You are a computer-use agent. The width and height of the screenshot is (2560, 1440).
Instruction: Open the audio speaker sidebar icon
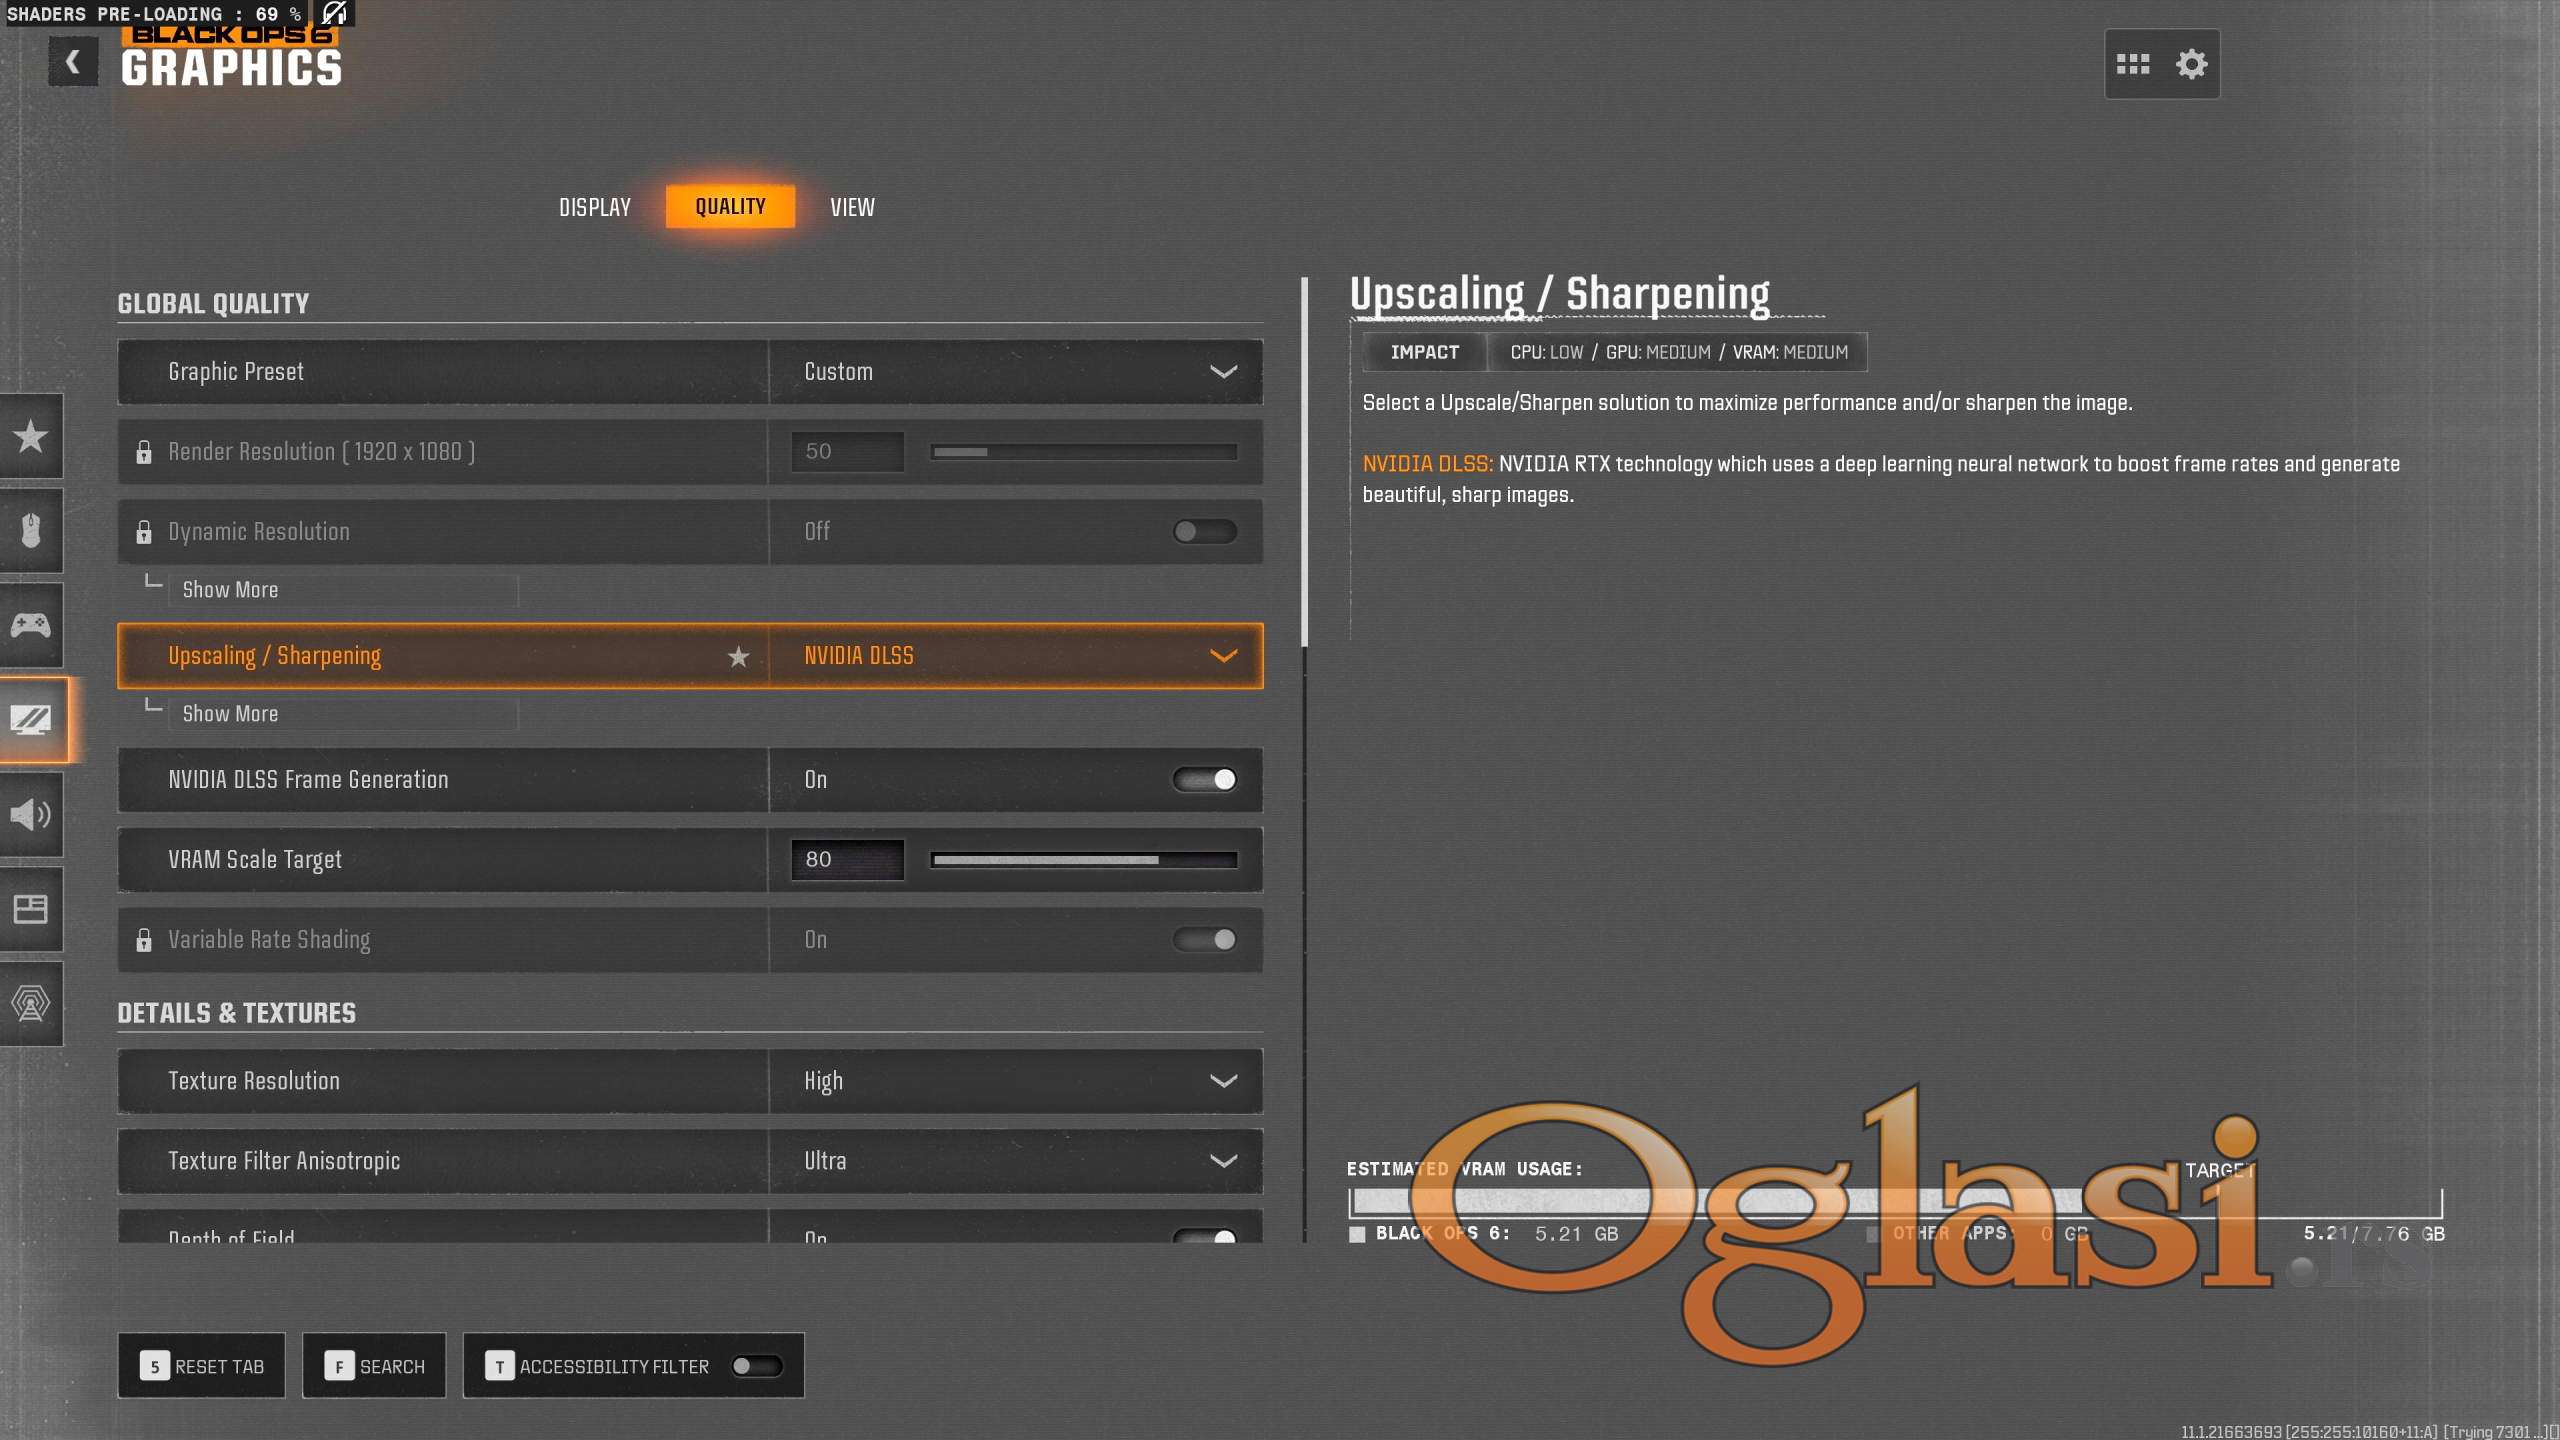click(30, 814)
